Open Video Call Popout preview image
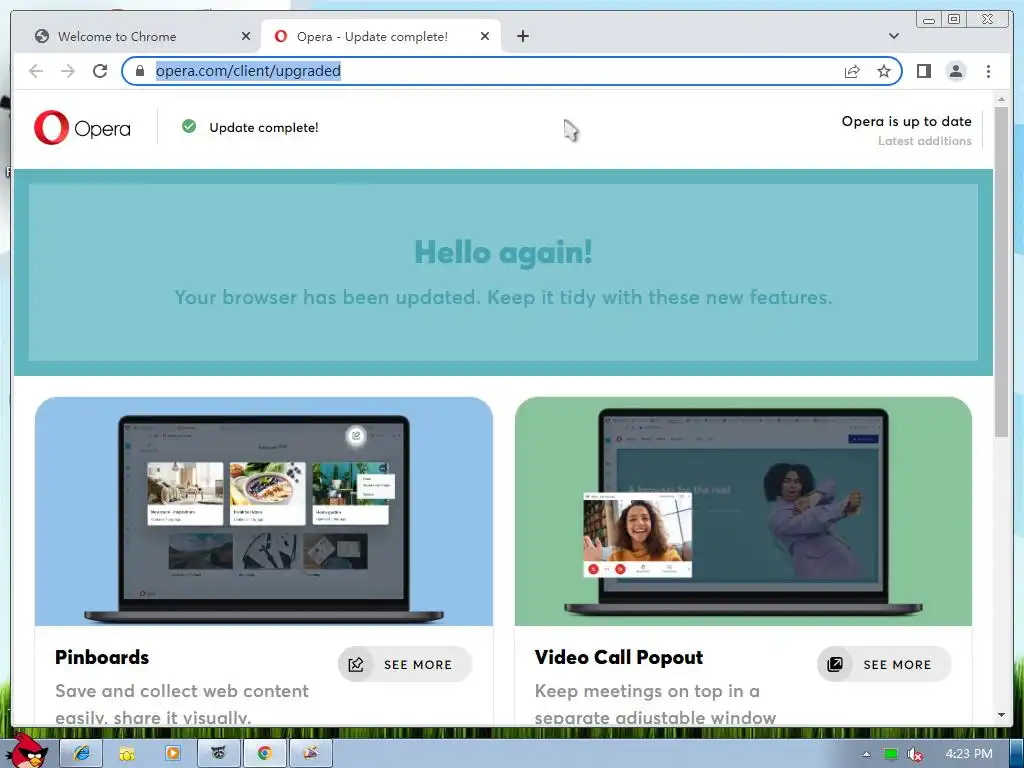1024x768 pixels. coord(743,511)
